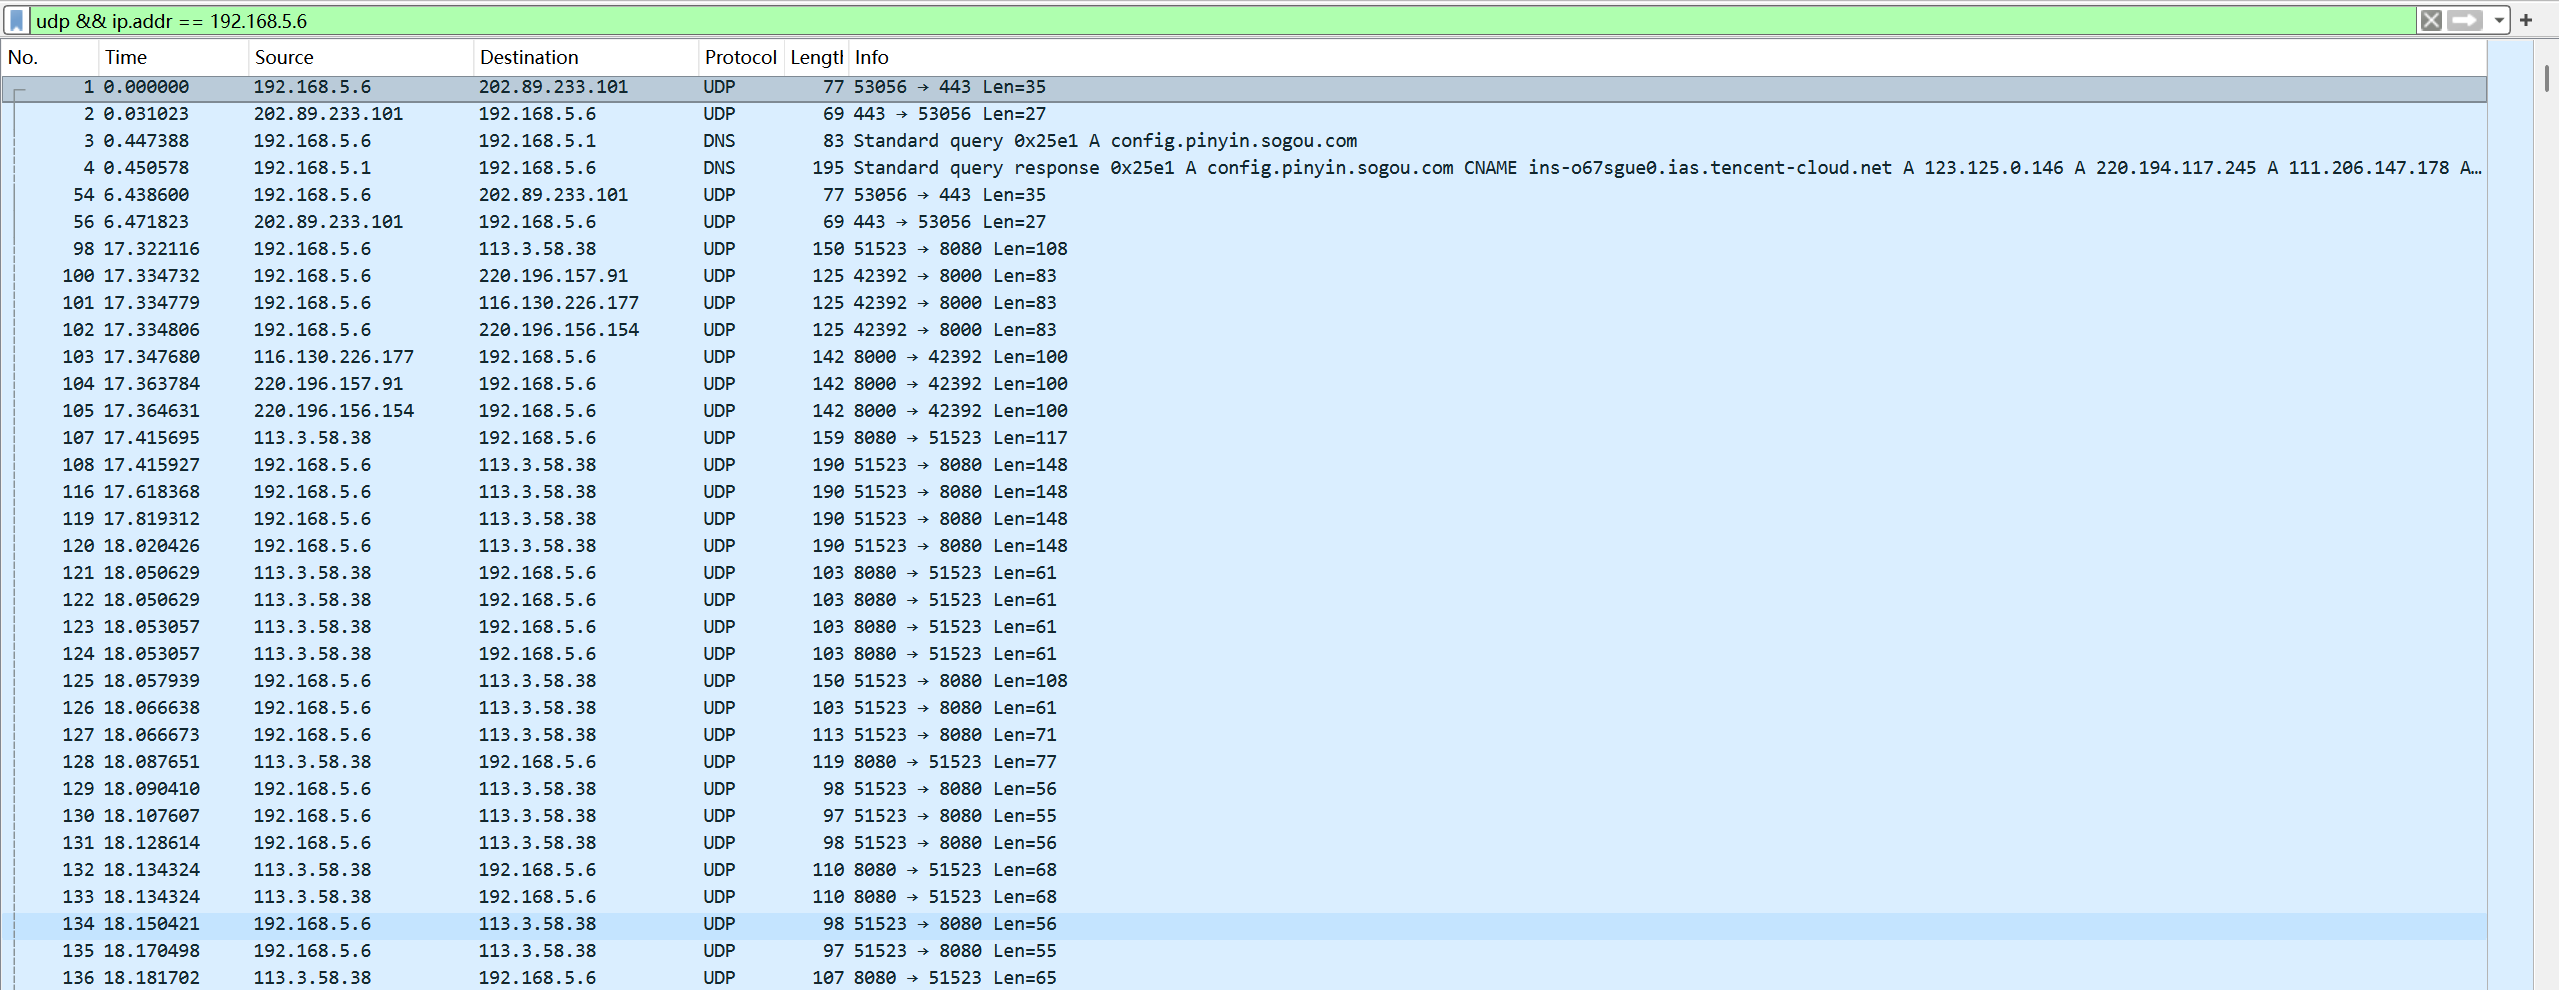Apply the display filter with the arrow button
This screenshot has height=990, width=2559.
(x=2465, y=21)
